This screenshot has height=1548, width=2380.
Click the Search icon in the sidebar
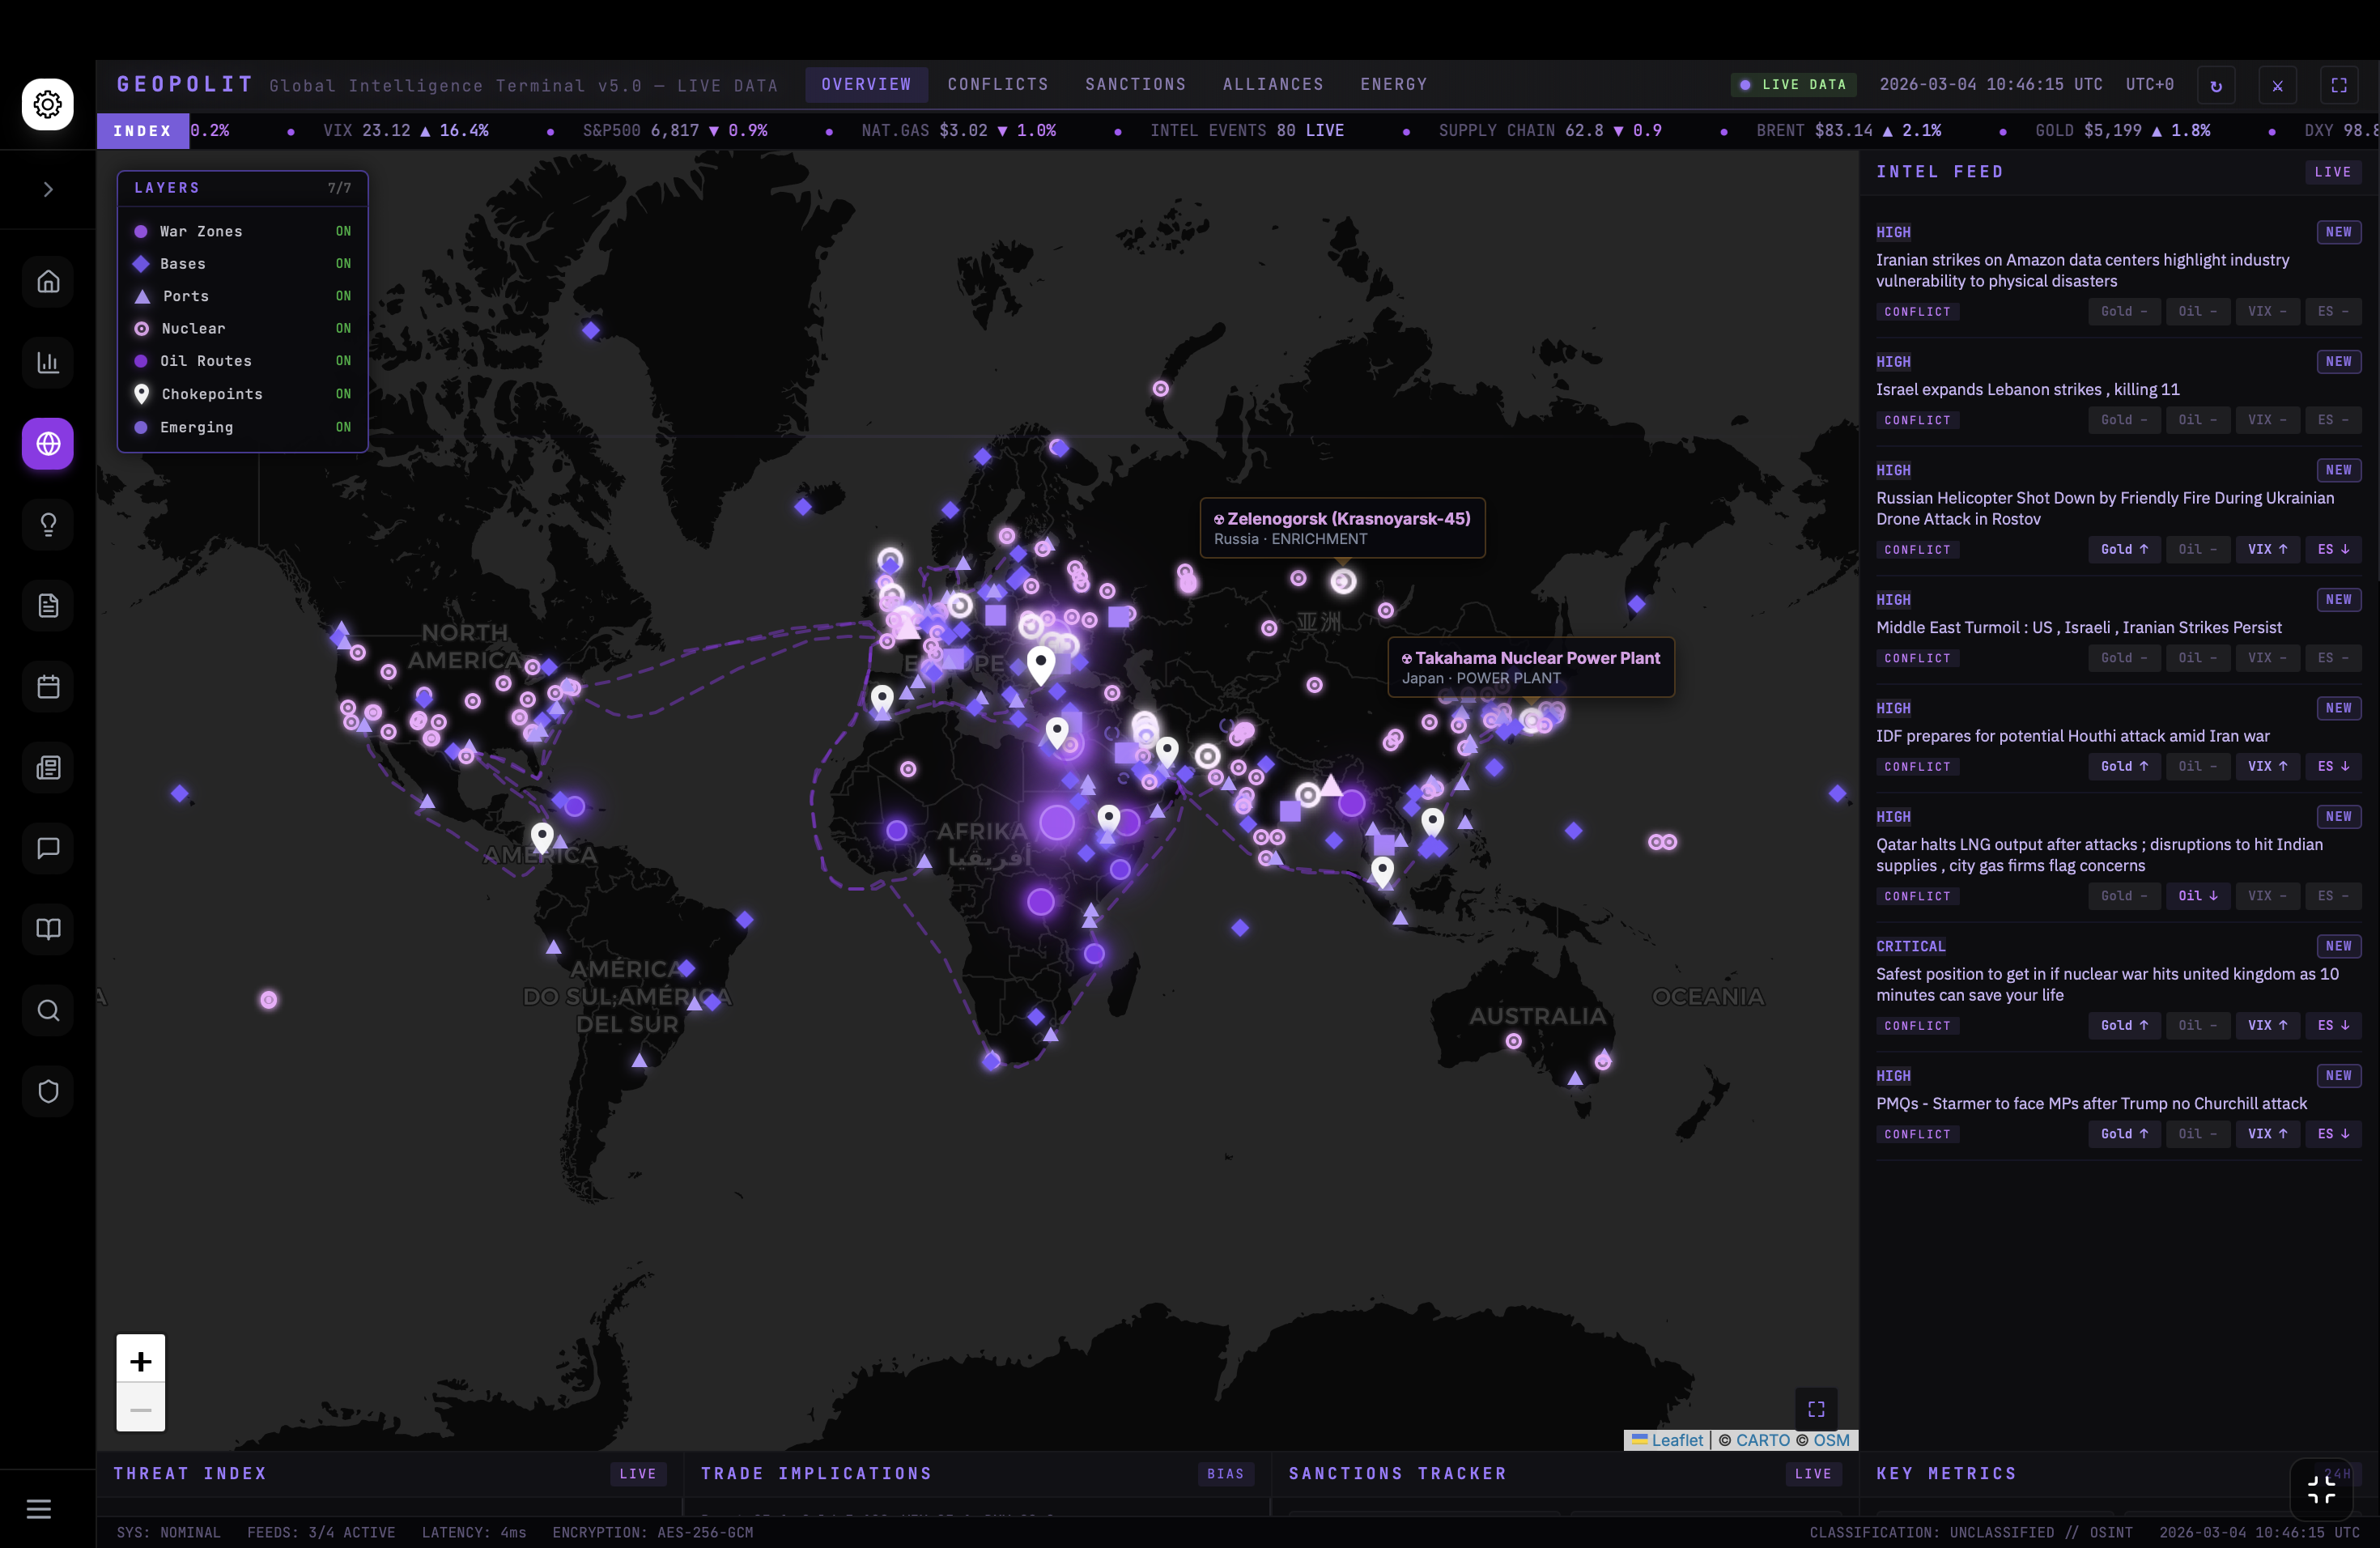pos(47,1010)
